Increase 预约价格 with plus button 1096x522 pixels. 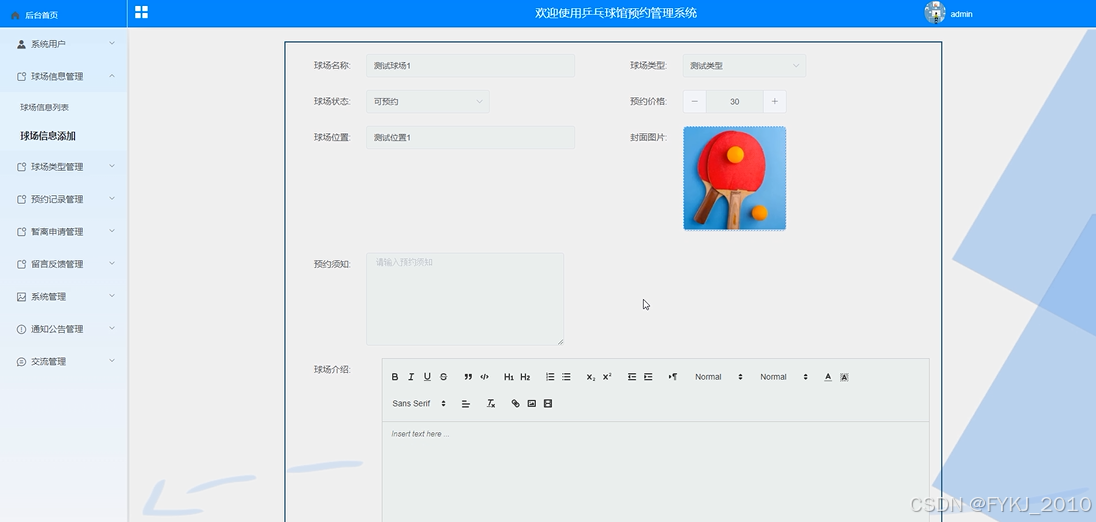point(774,101)
